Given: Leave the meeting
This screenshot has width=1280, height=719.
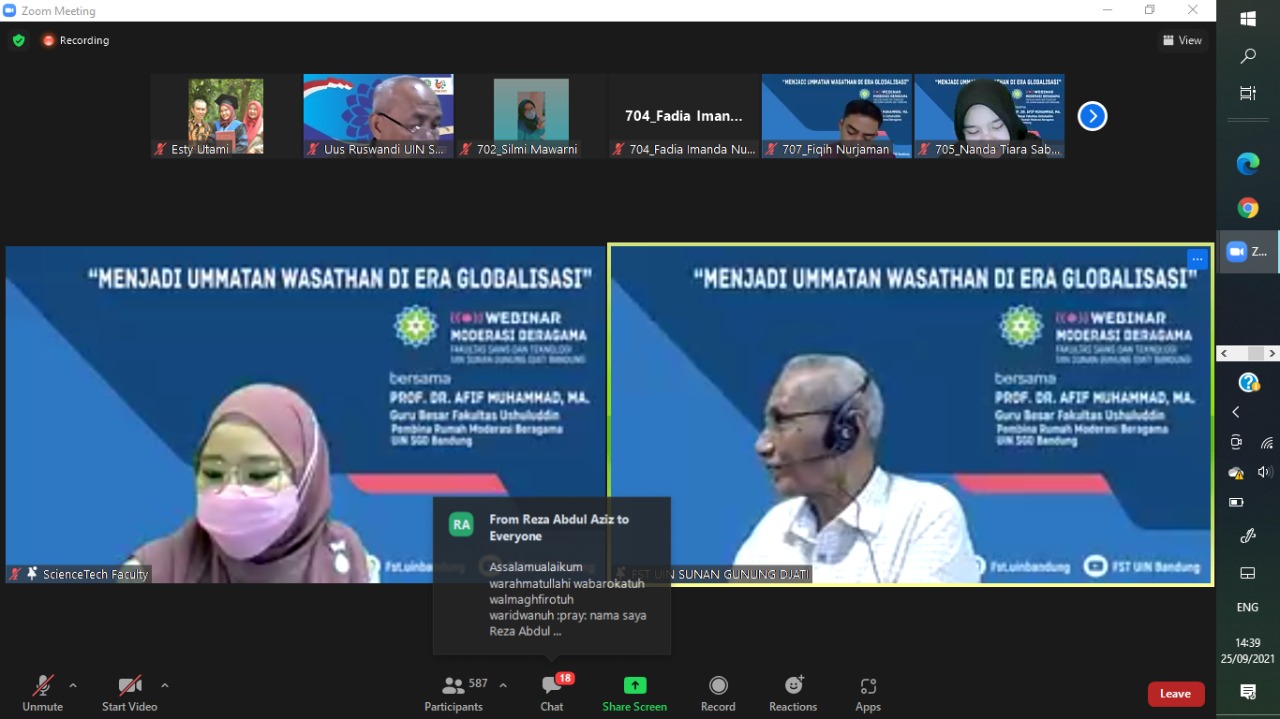Looking at the screenshot, I should point(1175,693).
